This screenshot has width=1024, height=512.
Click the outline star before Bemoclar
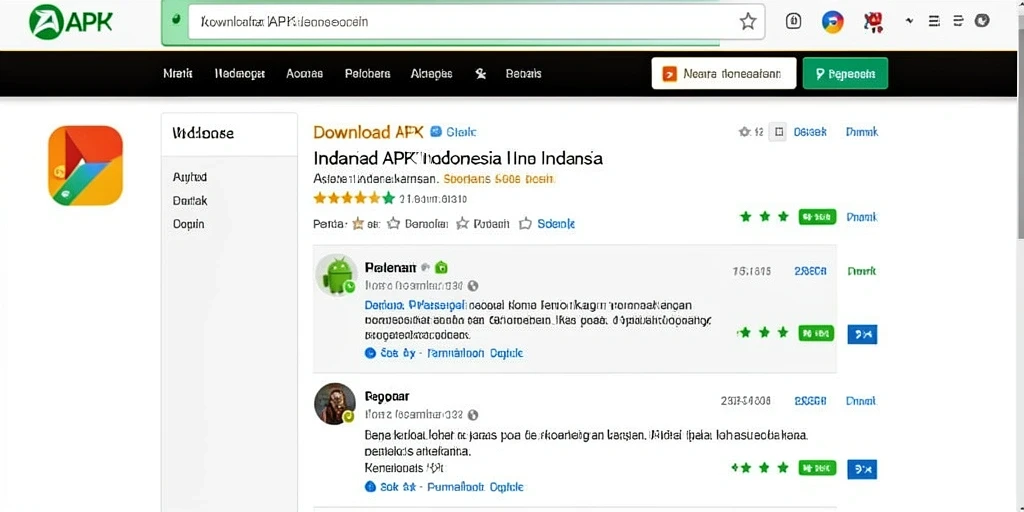tap(393, 223)
